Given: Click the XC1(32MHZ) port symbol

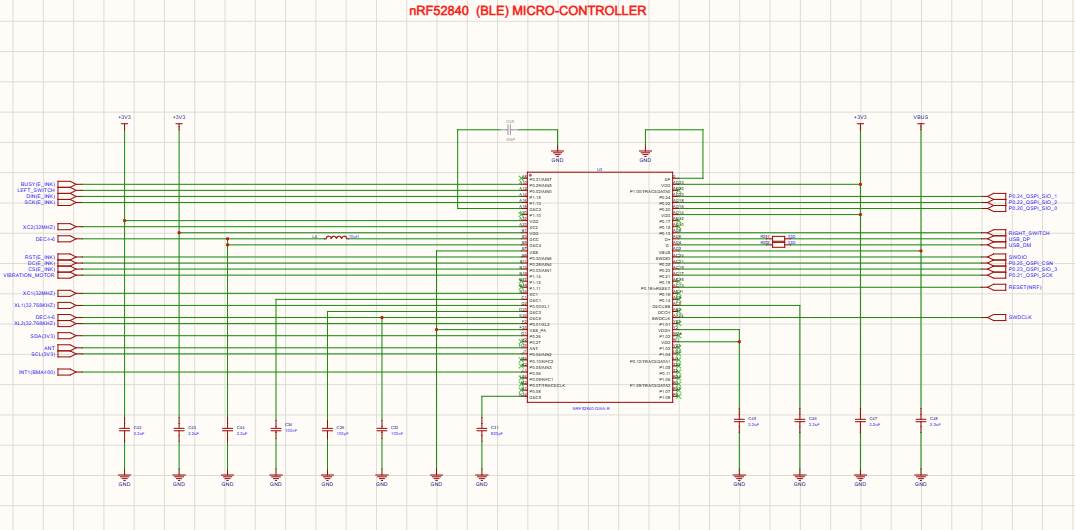Looking at the screenshot, I should click(x=67, y=293).
